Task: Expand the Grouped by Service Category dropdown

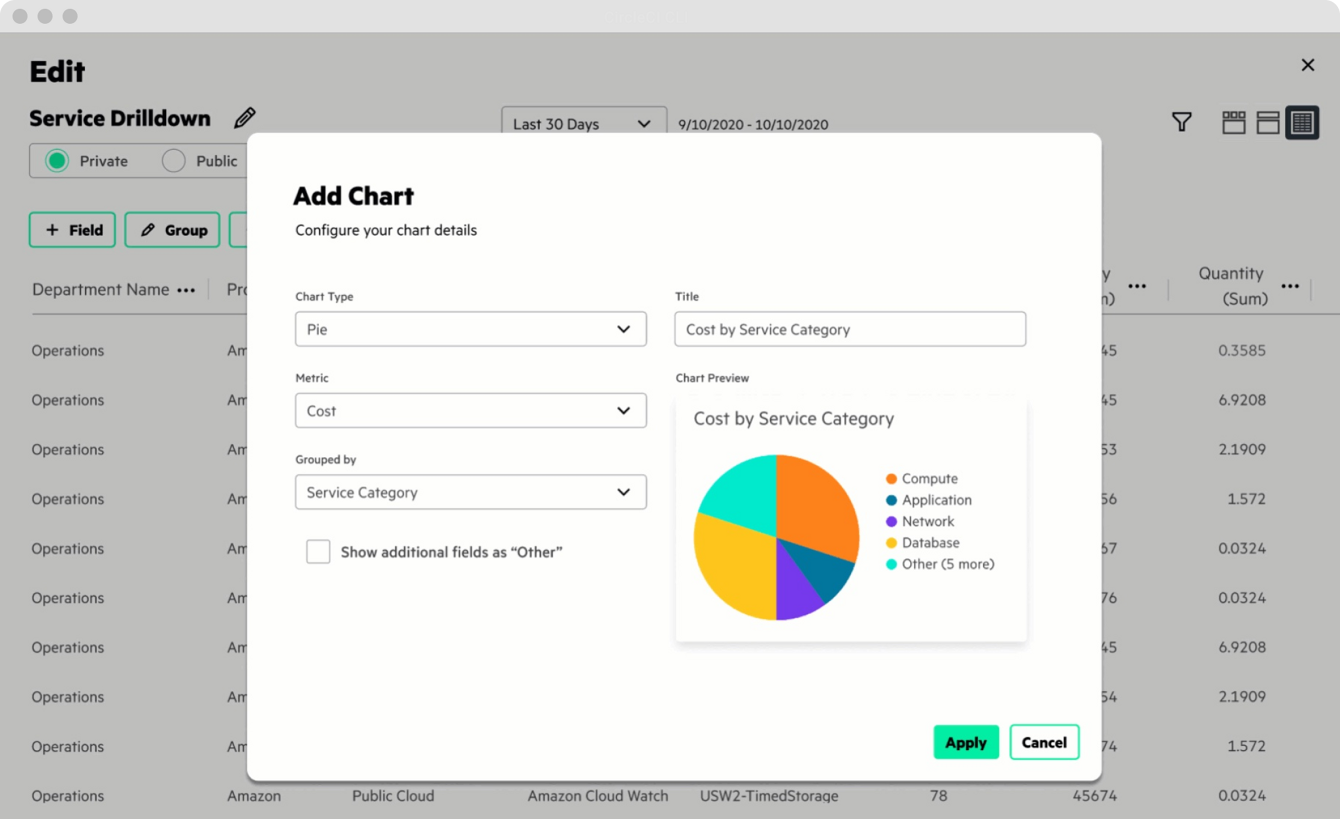Action: [470, 492]
